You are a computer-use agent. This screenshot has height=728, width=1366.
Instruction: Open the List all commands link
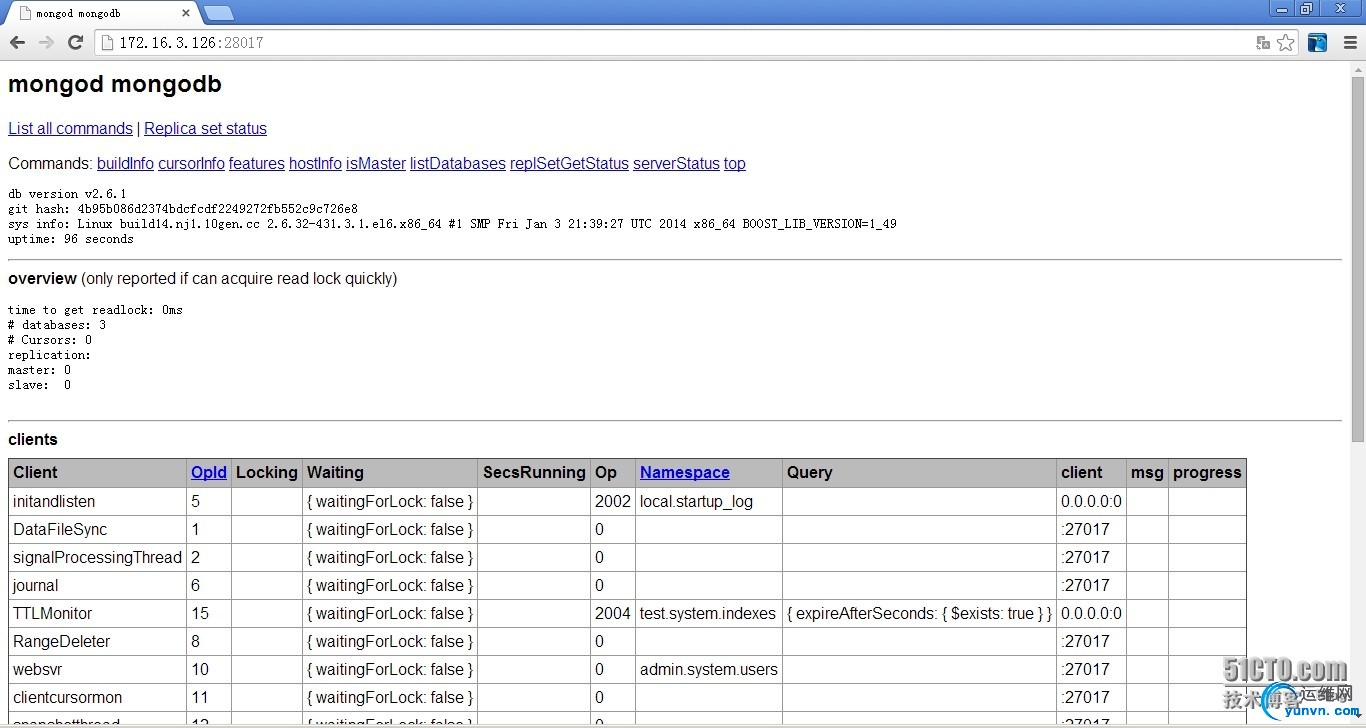[x=70, y=128]
